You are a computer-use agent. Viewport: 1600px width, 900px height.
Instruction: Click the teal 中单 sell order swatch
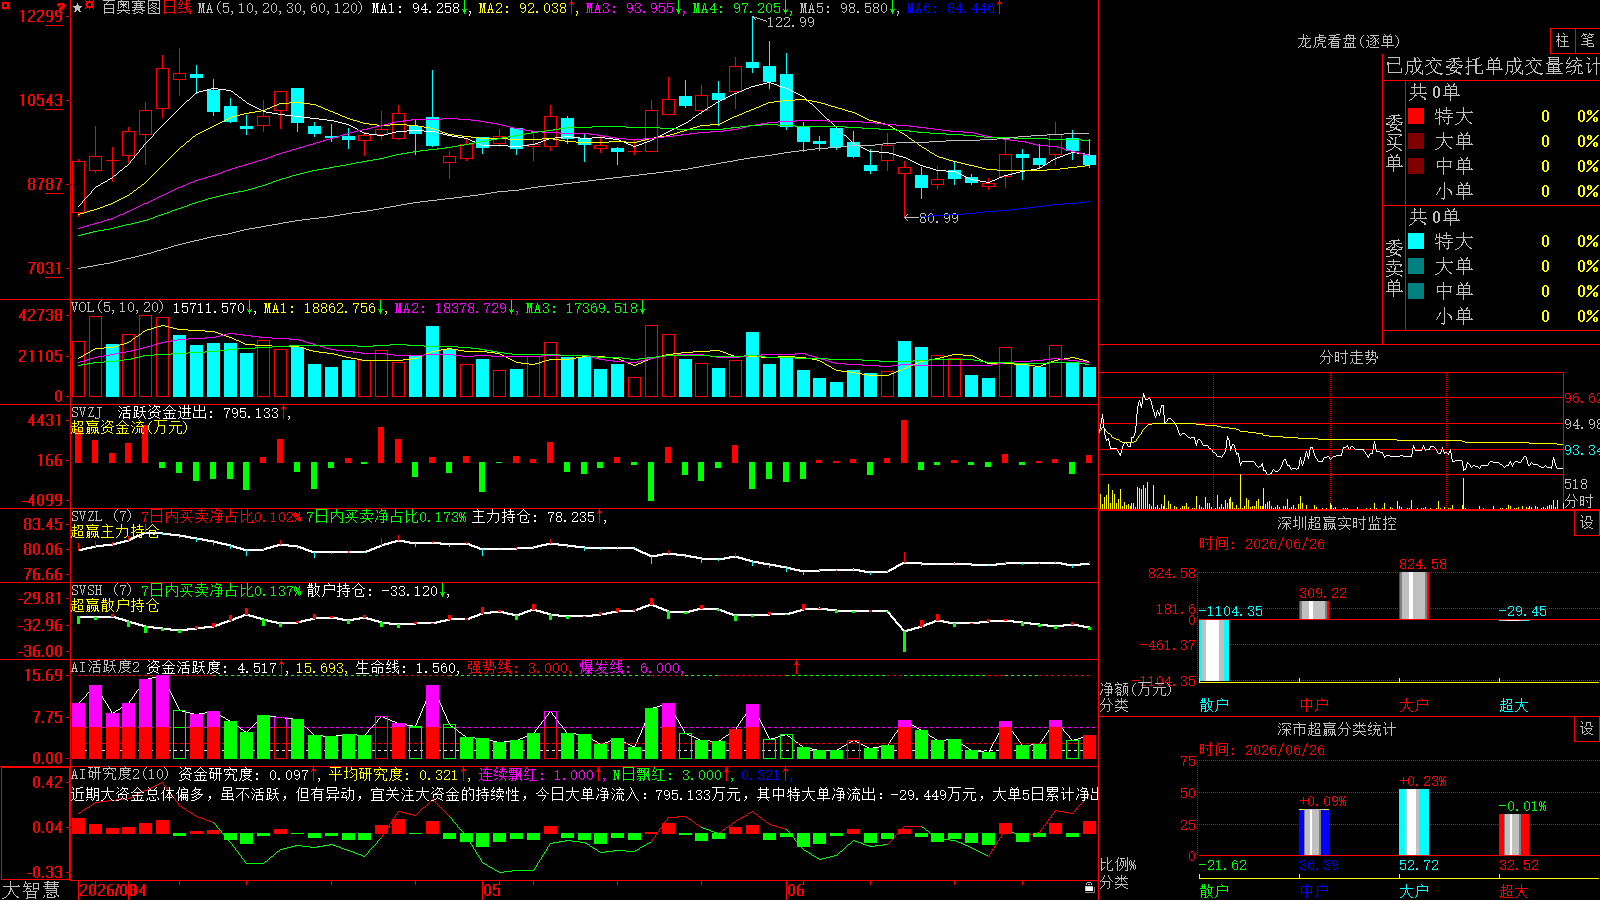[1416, 291]
